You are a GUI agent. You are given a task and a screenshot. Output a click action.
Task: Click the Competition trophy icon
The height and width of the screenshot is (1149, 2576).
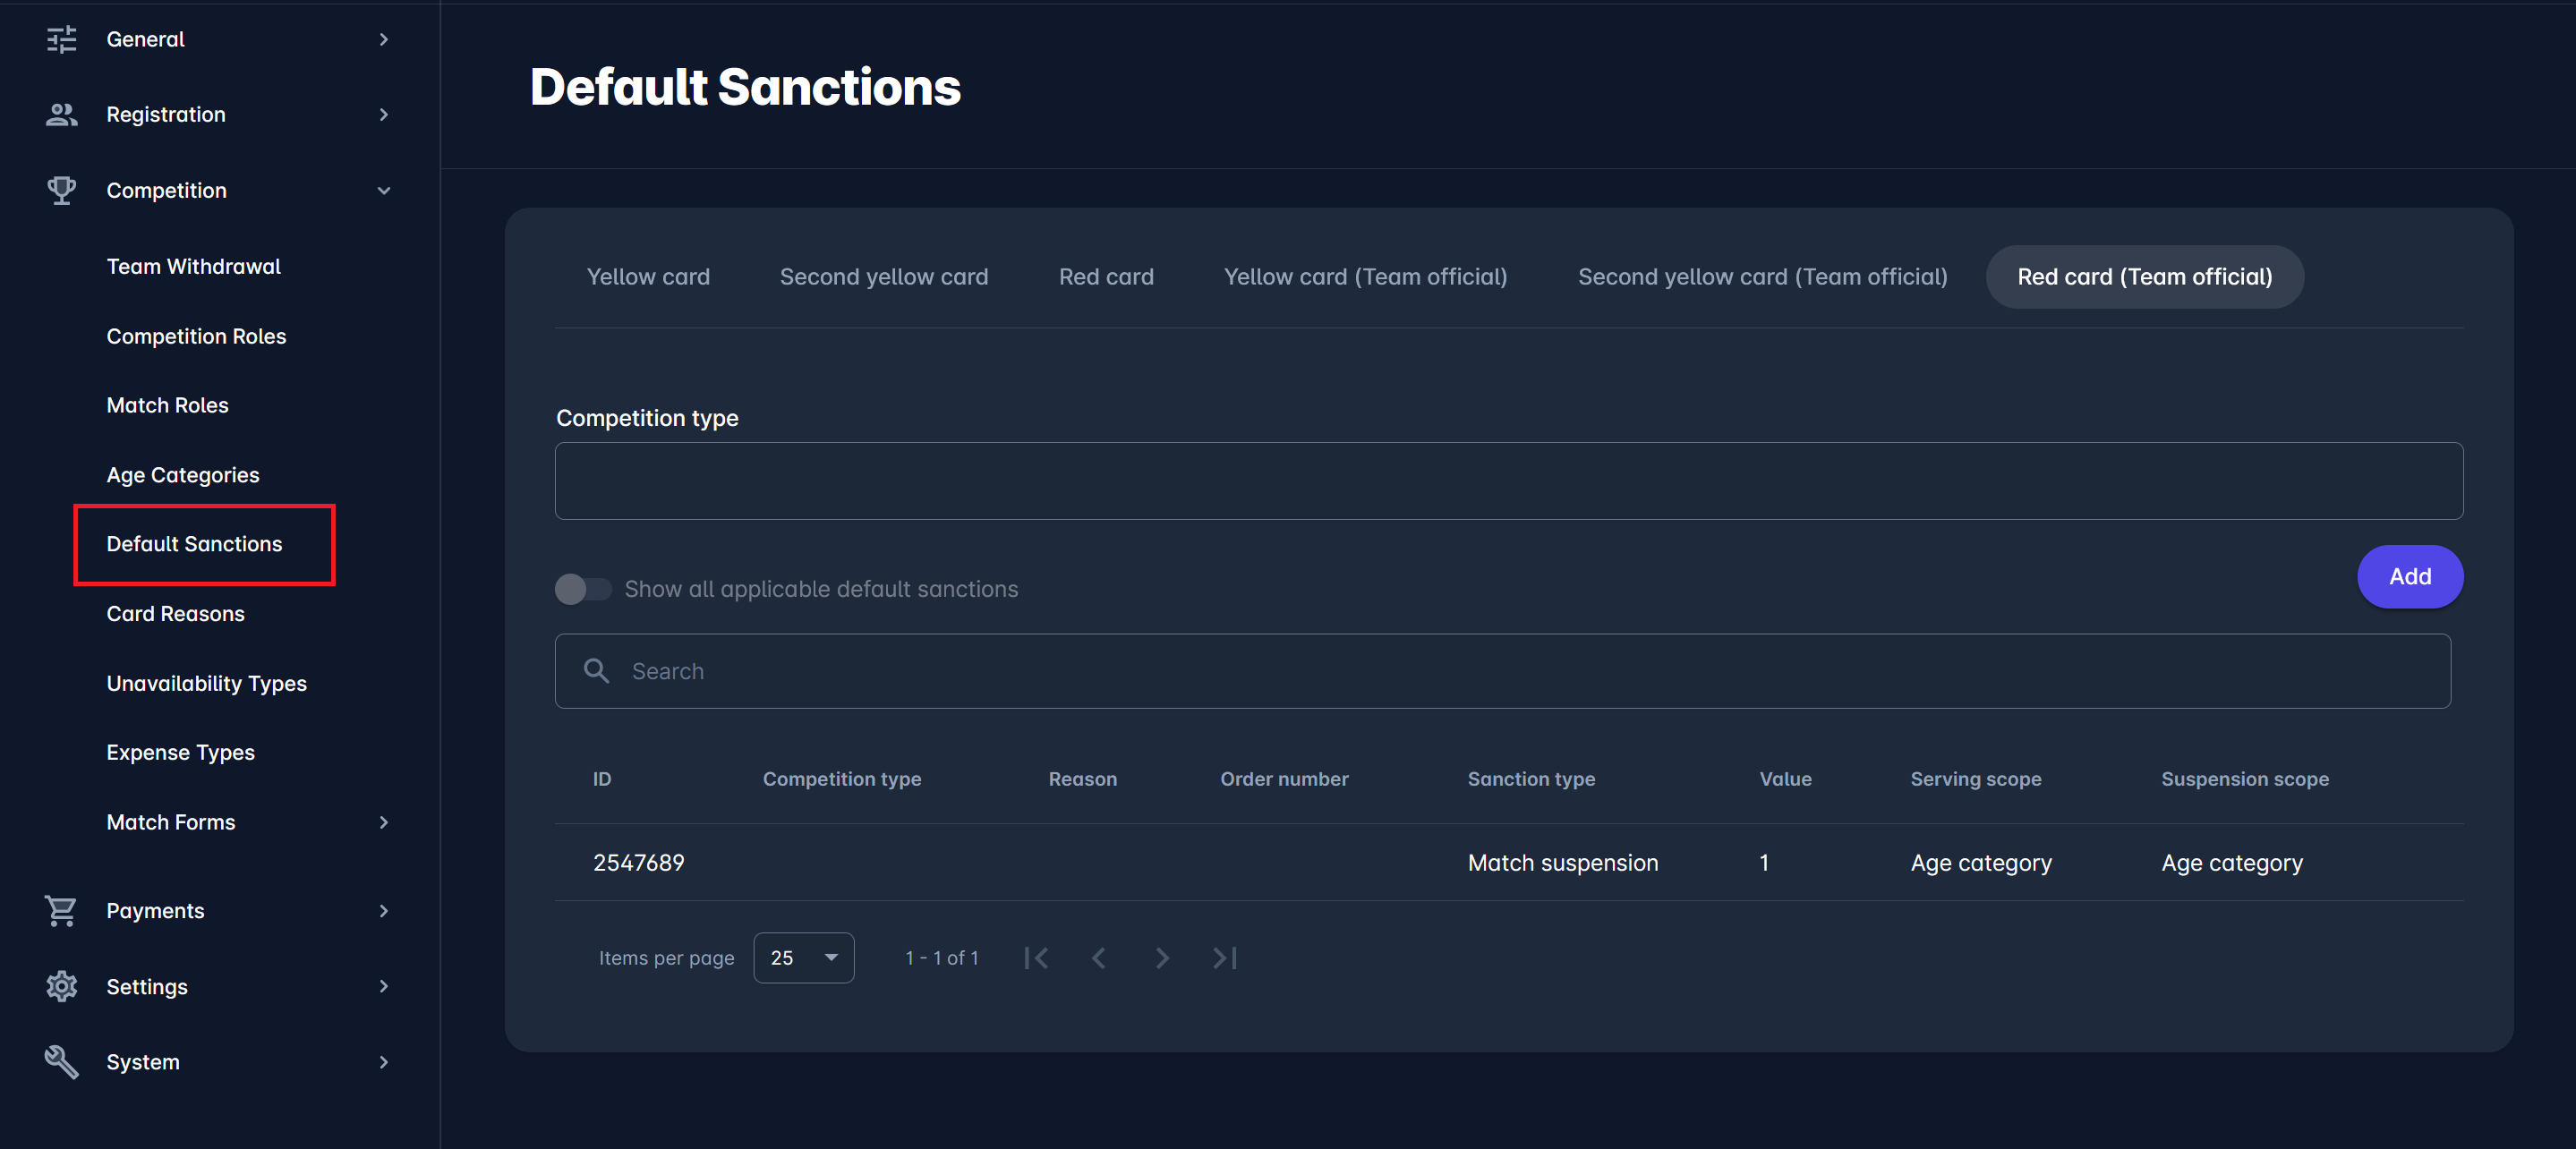pos(61,190)
